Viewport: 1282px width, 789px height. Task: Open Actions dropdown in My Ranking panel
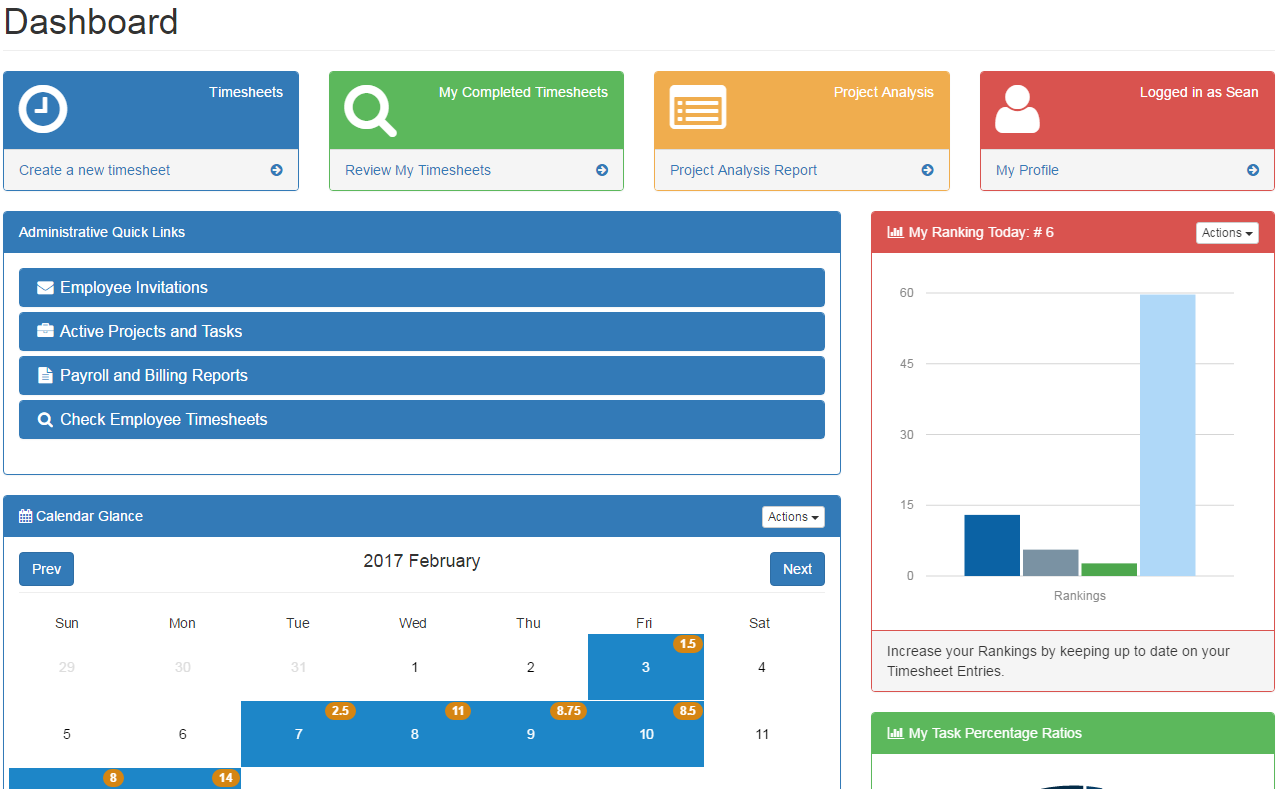(1227, 233)
